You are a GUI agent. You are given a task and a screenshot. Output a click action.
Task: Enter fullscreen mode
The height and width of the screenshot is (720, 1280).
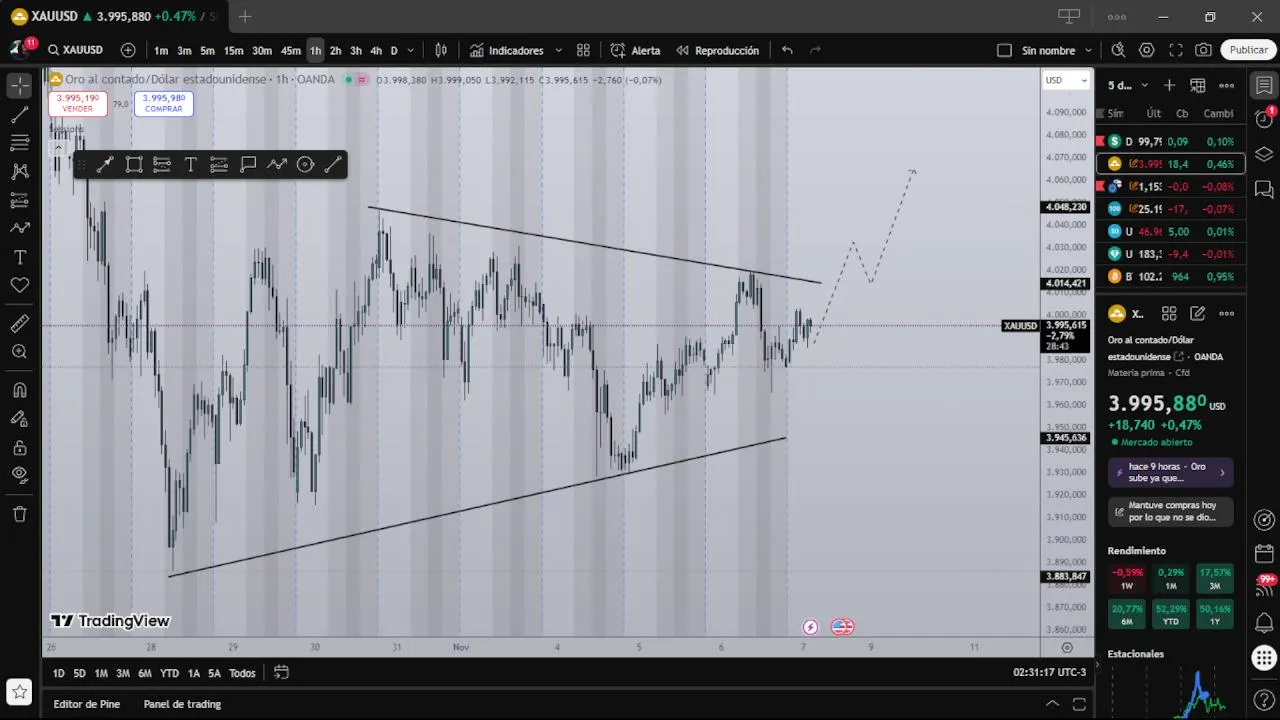(x=1176, y=50)
